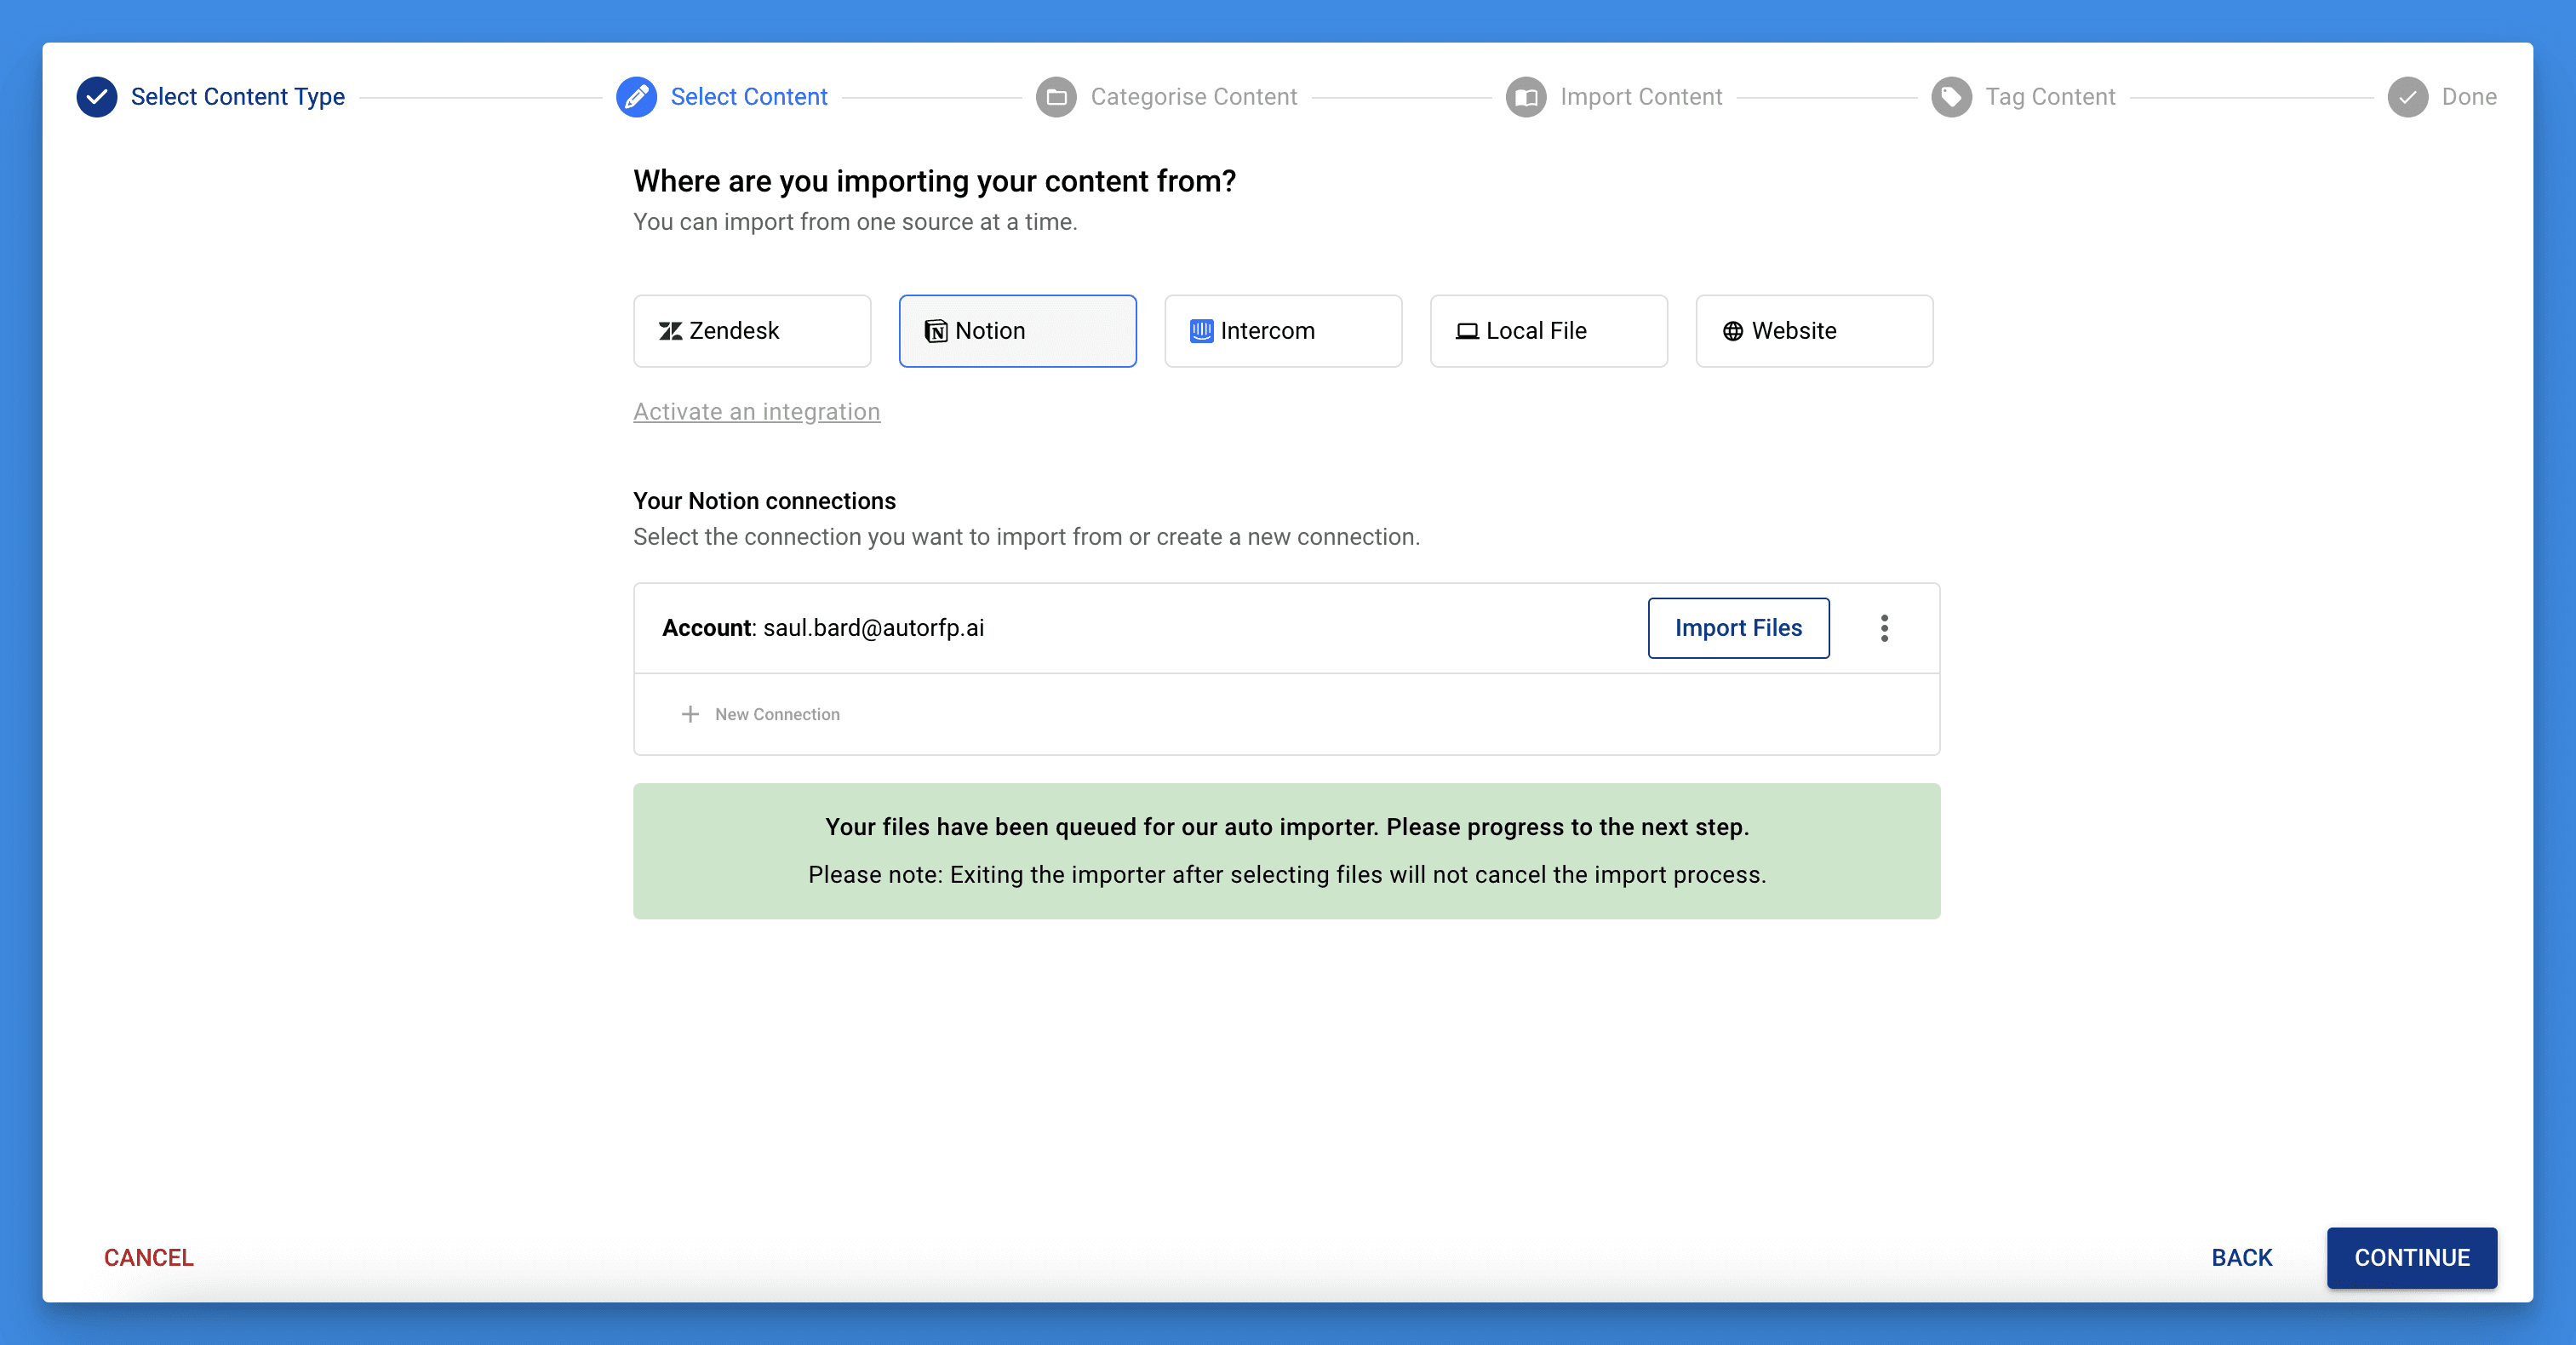Select Zendesk as the import source
The width and height of the screenshot is (2576, 1345).
[x=752, y=331]
